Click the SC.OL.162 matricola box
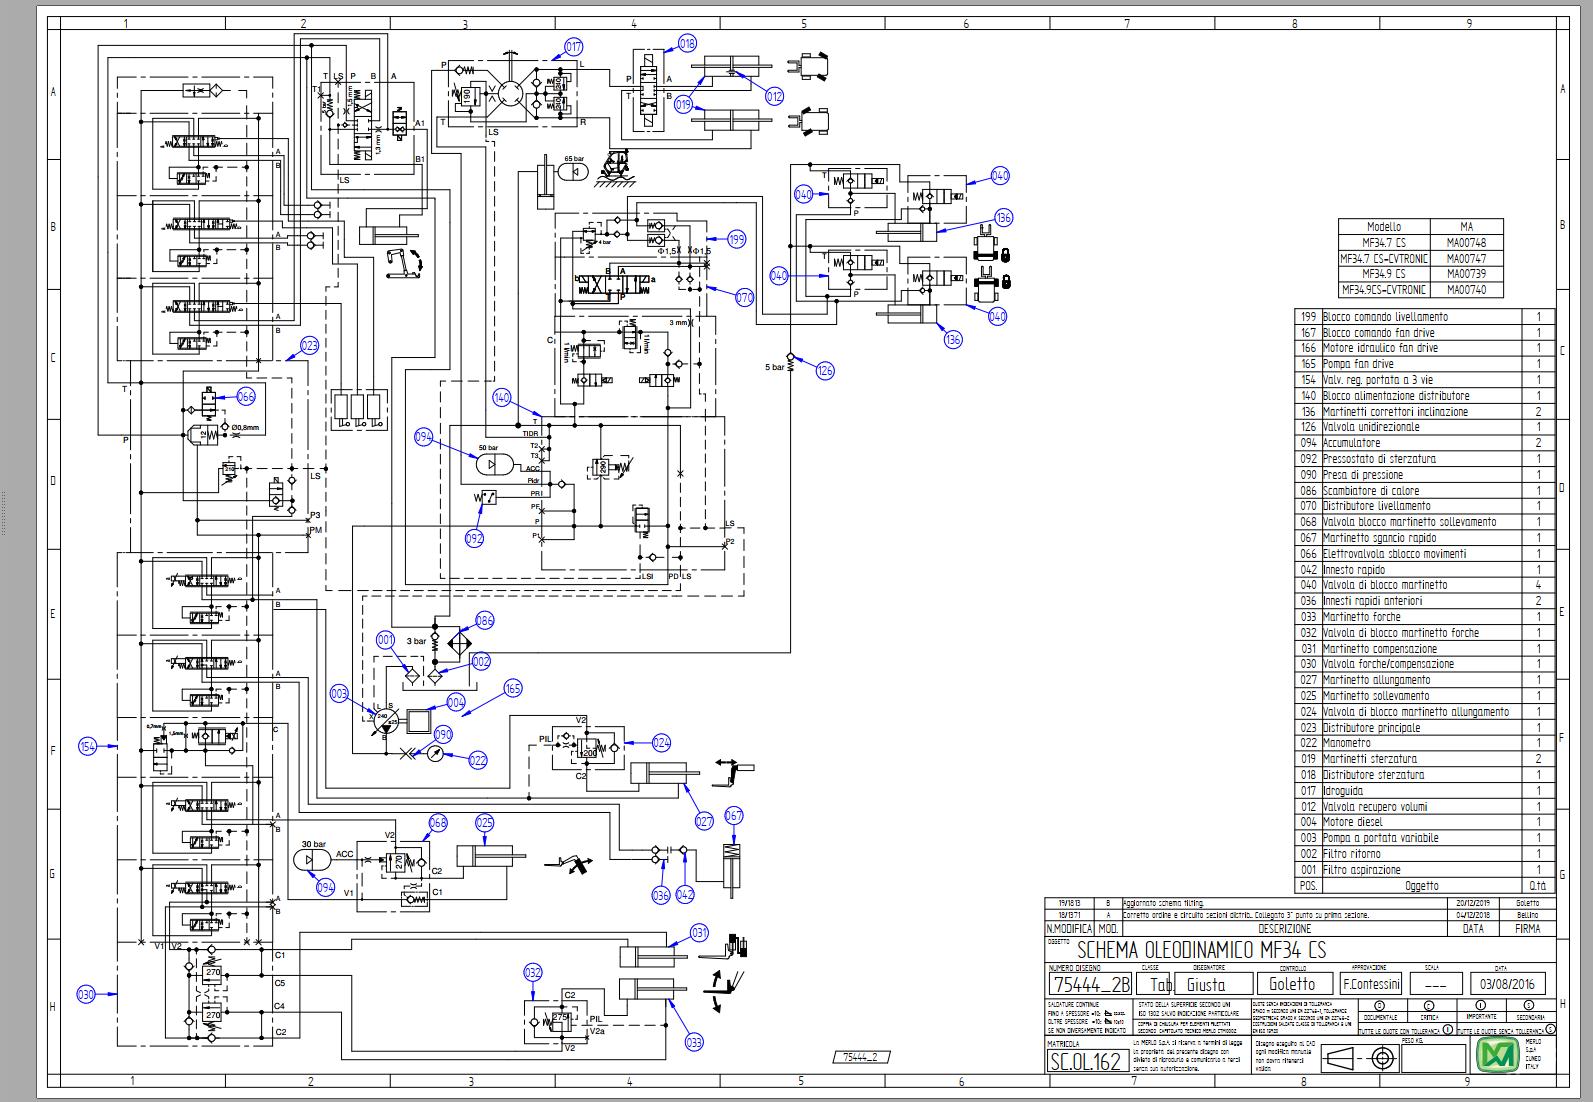 [1084, 1061]
